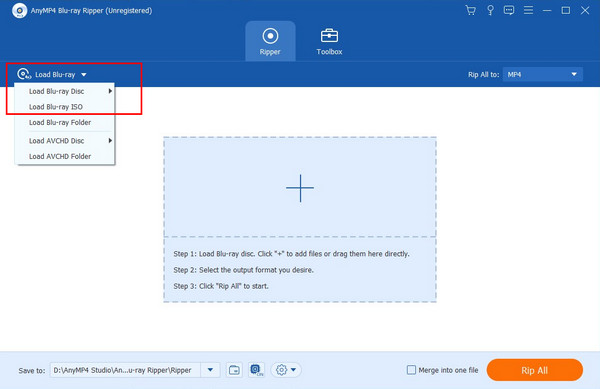Screen dimensions: 600x389
Task: Expand the Load AVCHD Disc submenu arrow
Action: tap(110, 141)
